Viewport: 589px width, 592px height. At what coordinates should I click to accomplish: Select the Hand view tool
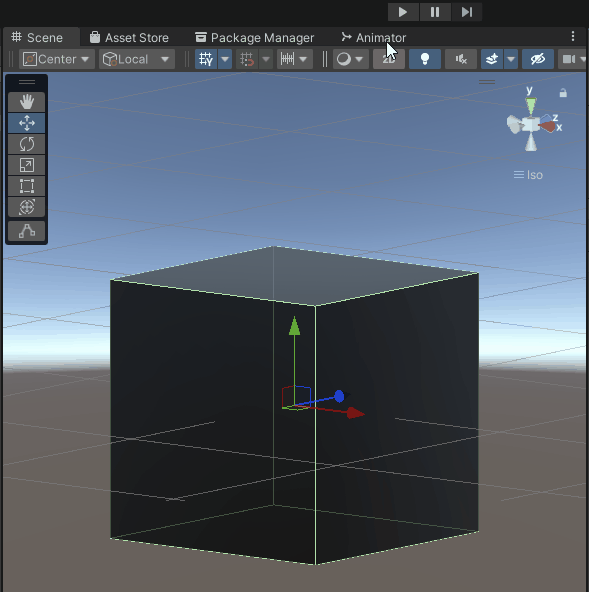pyautogui.click(x=26, y=102)
